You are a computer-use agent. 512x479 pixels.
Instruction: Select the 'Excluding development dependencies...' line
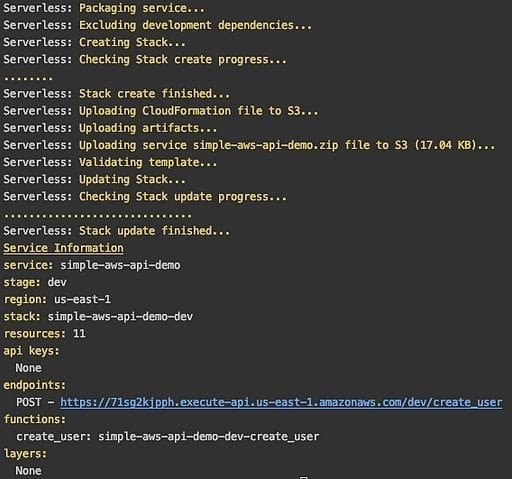point(158,25)
